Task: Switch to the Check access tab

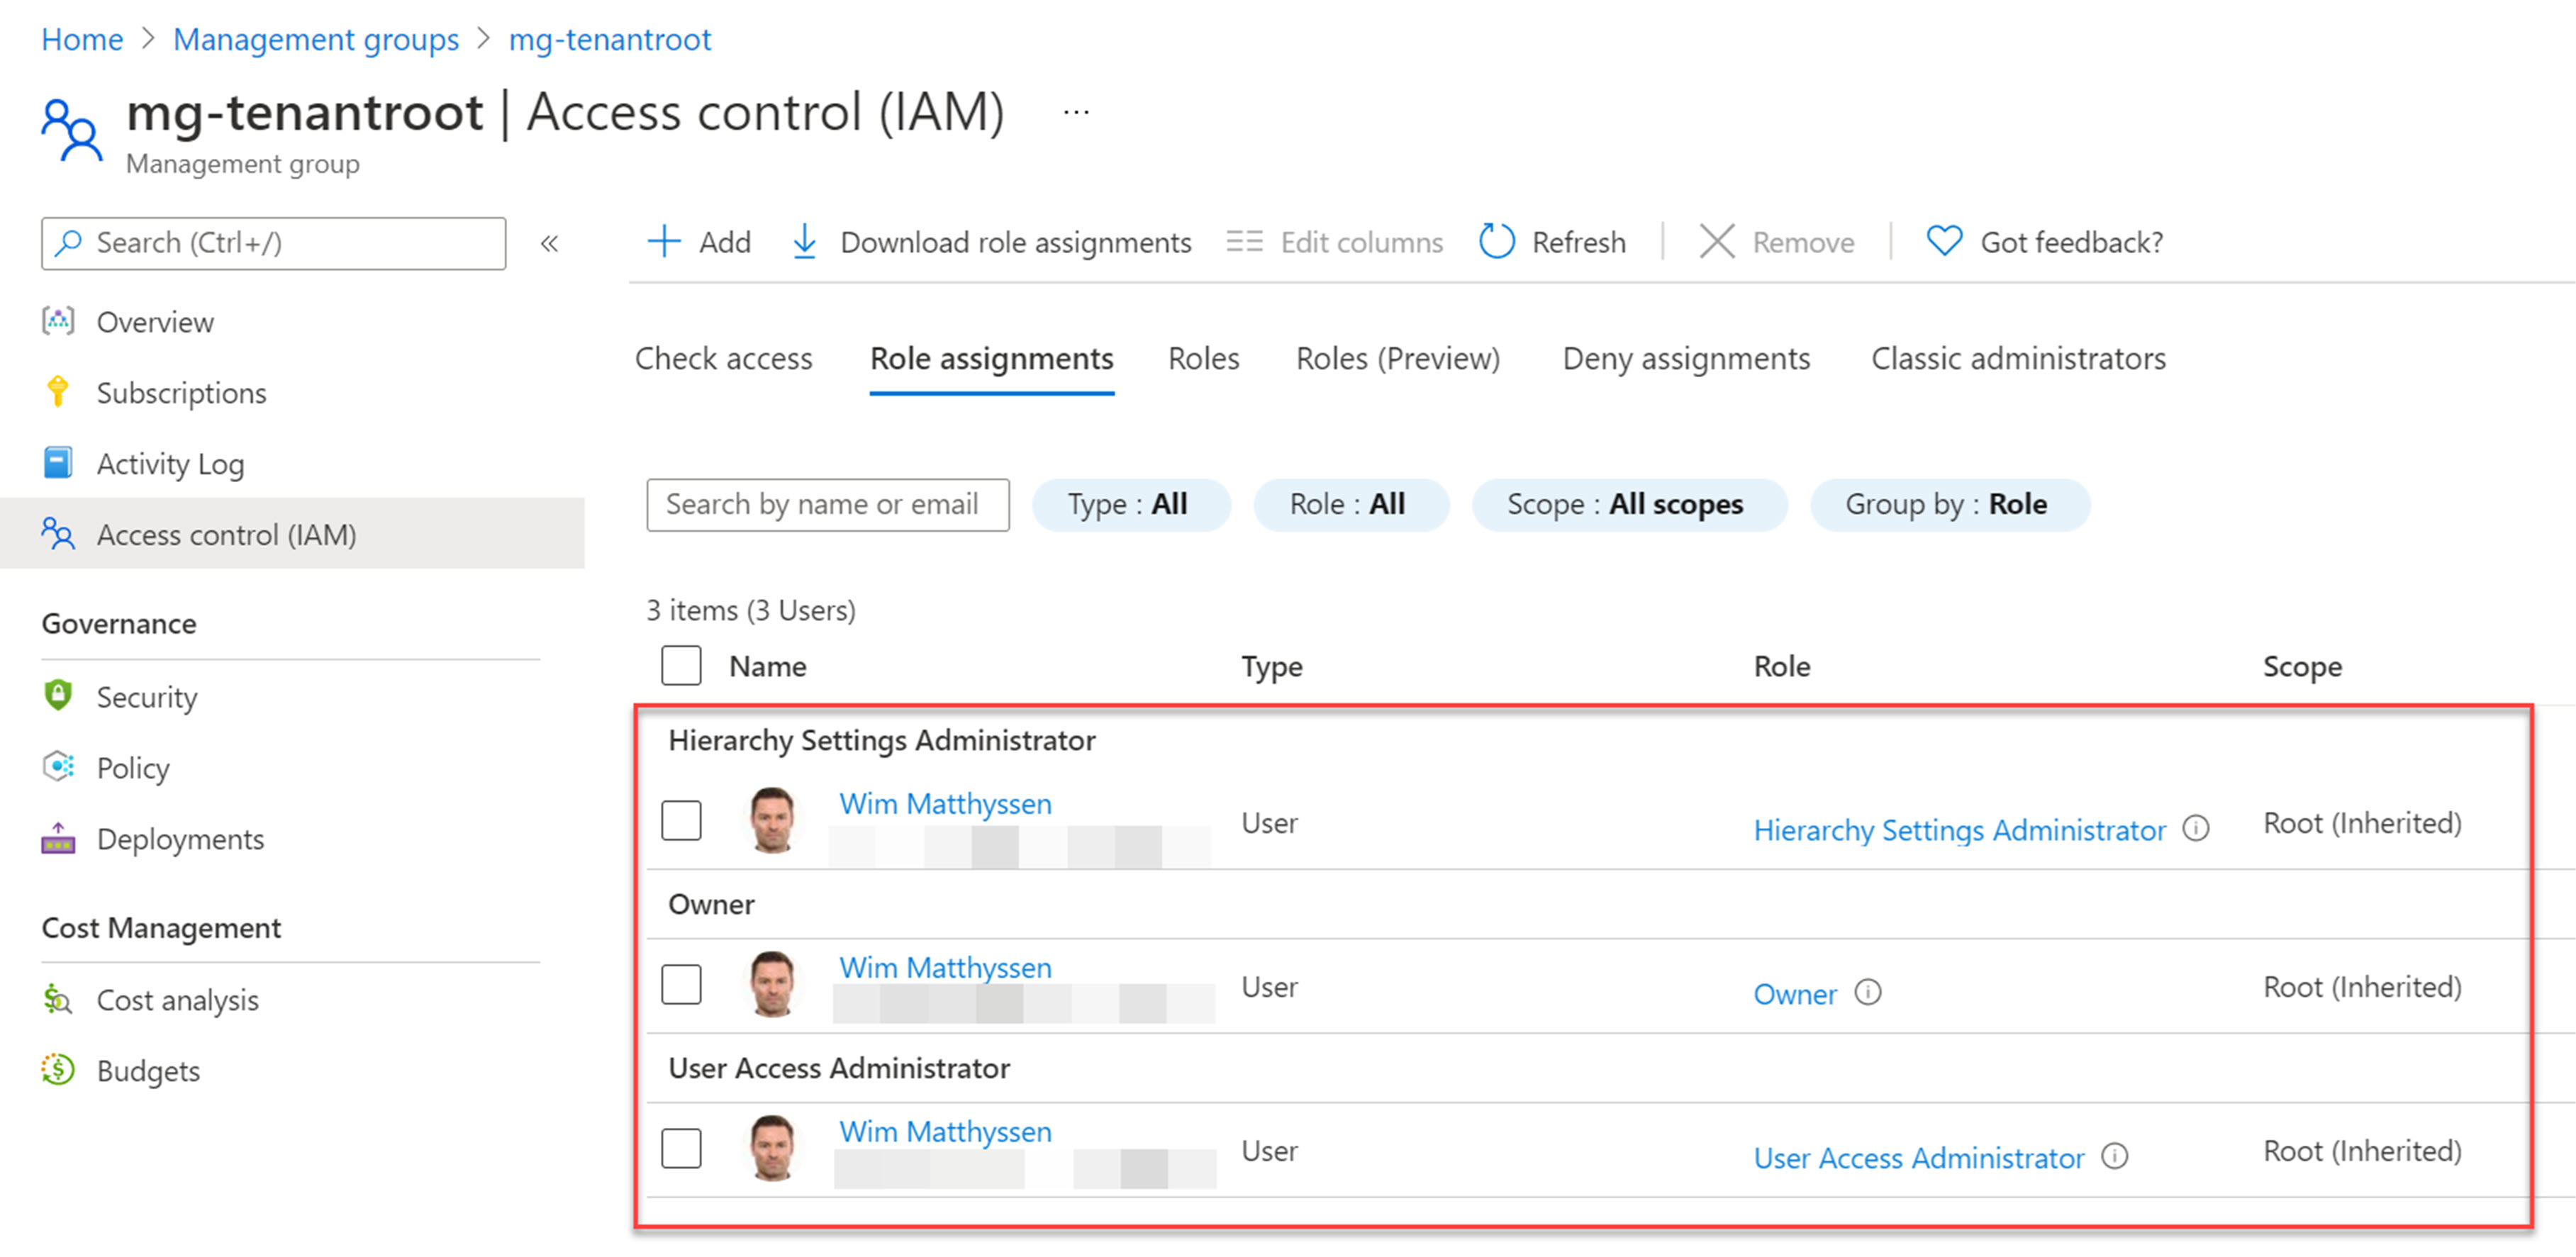Action: pyautogui.click(x=723, y=358)
